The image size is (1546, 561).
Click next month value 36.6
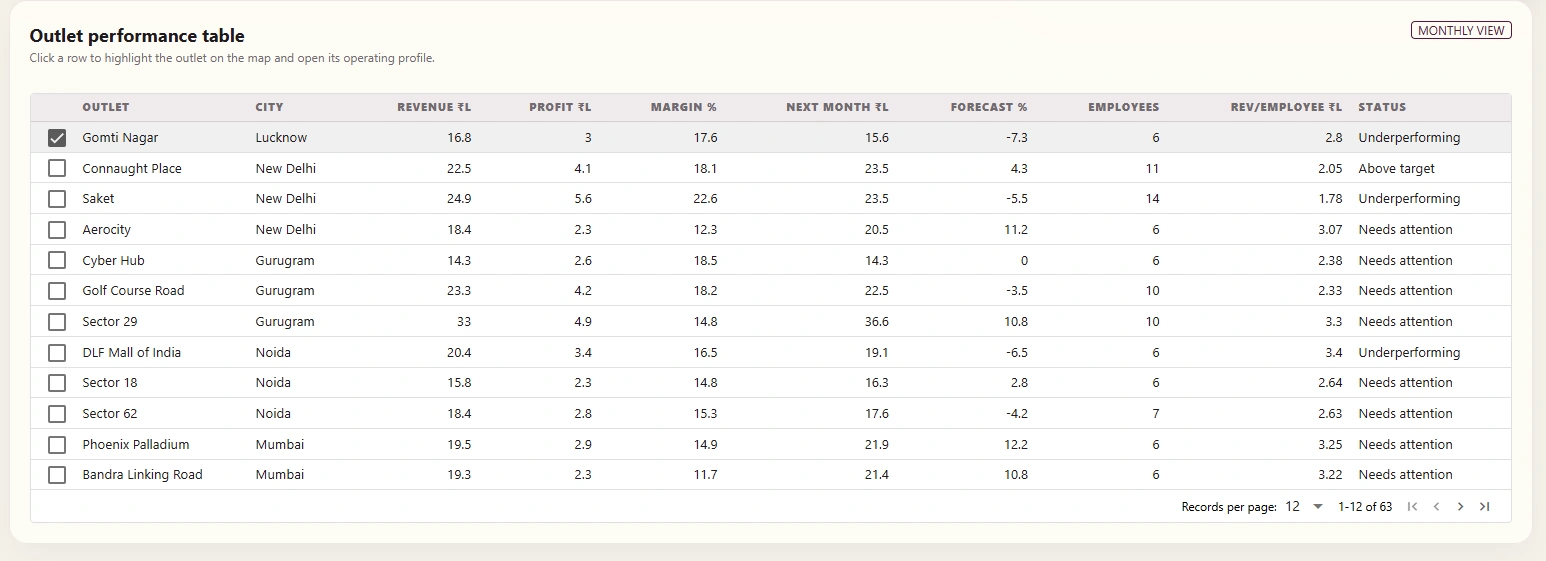point(877,322)
